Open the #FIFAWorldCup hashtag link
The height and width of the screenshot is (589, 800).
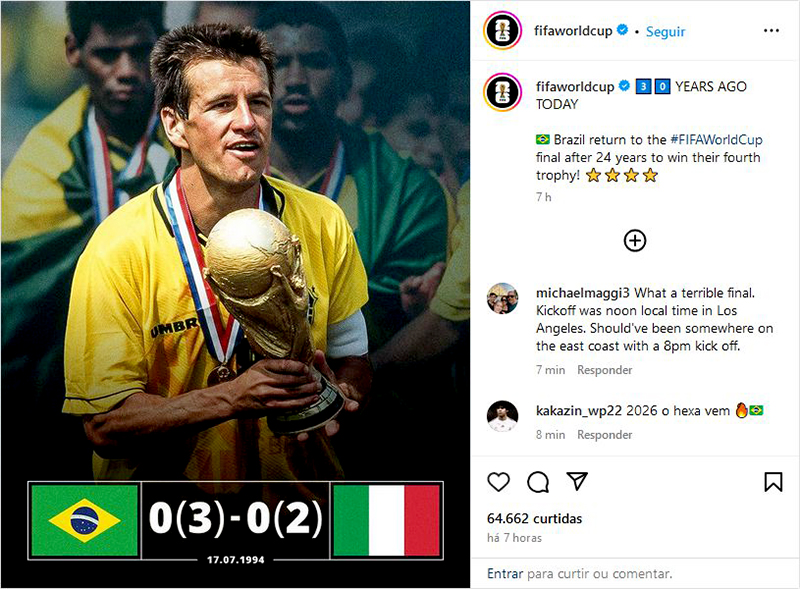tap(715, 140)
